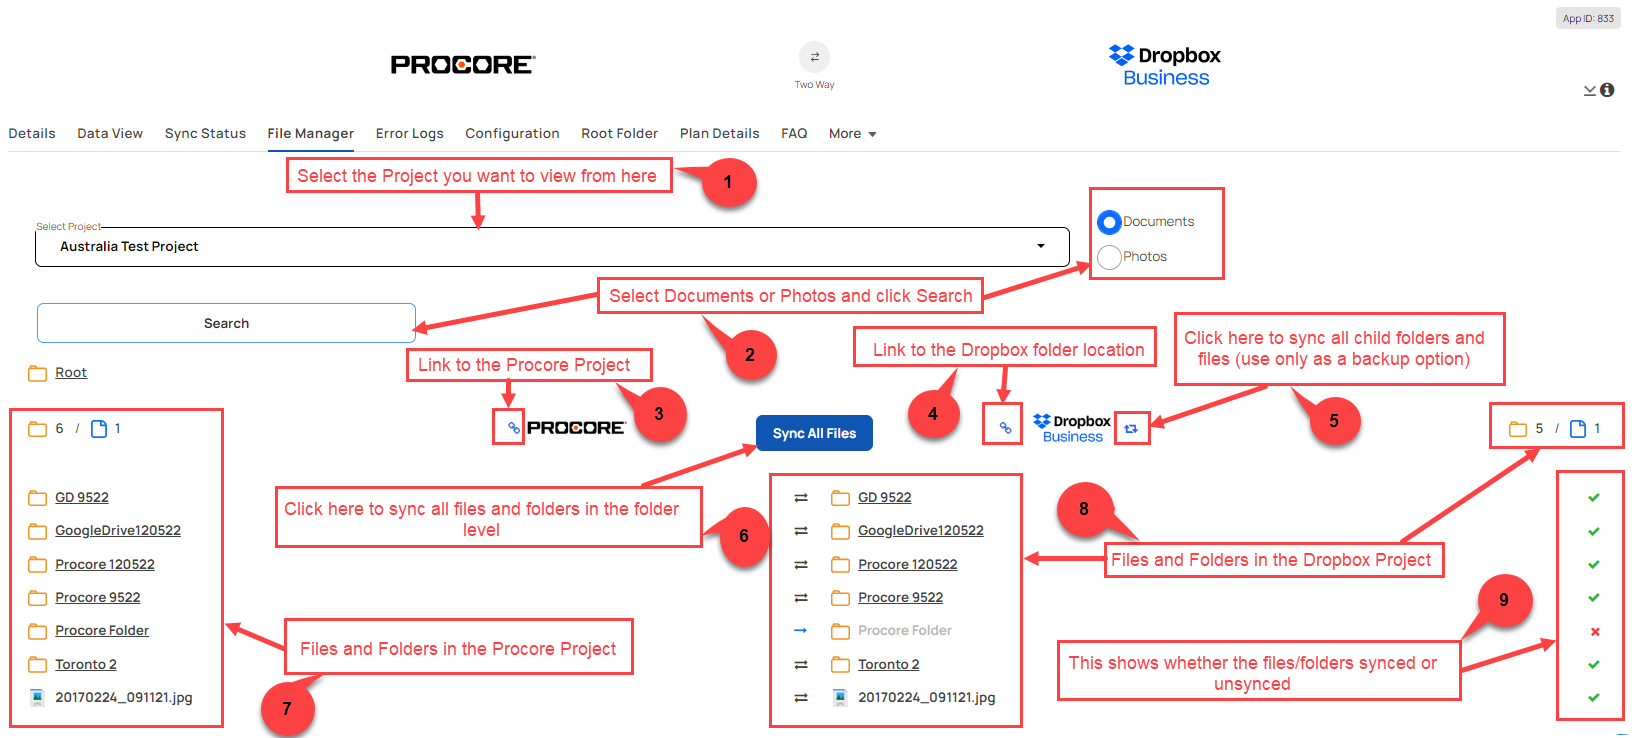
Task: Open Procore-side Procore Folder link
Action: click(102, 631)
